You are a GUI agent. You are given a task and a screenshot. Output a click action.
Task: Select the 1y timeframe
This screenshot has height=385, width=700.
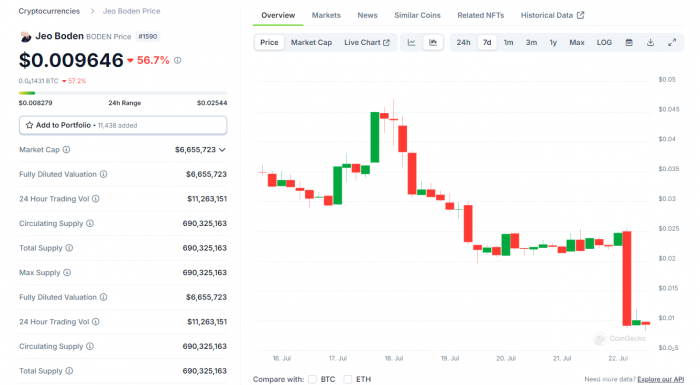[x=553, y=42]
